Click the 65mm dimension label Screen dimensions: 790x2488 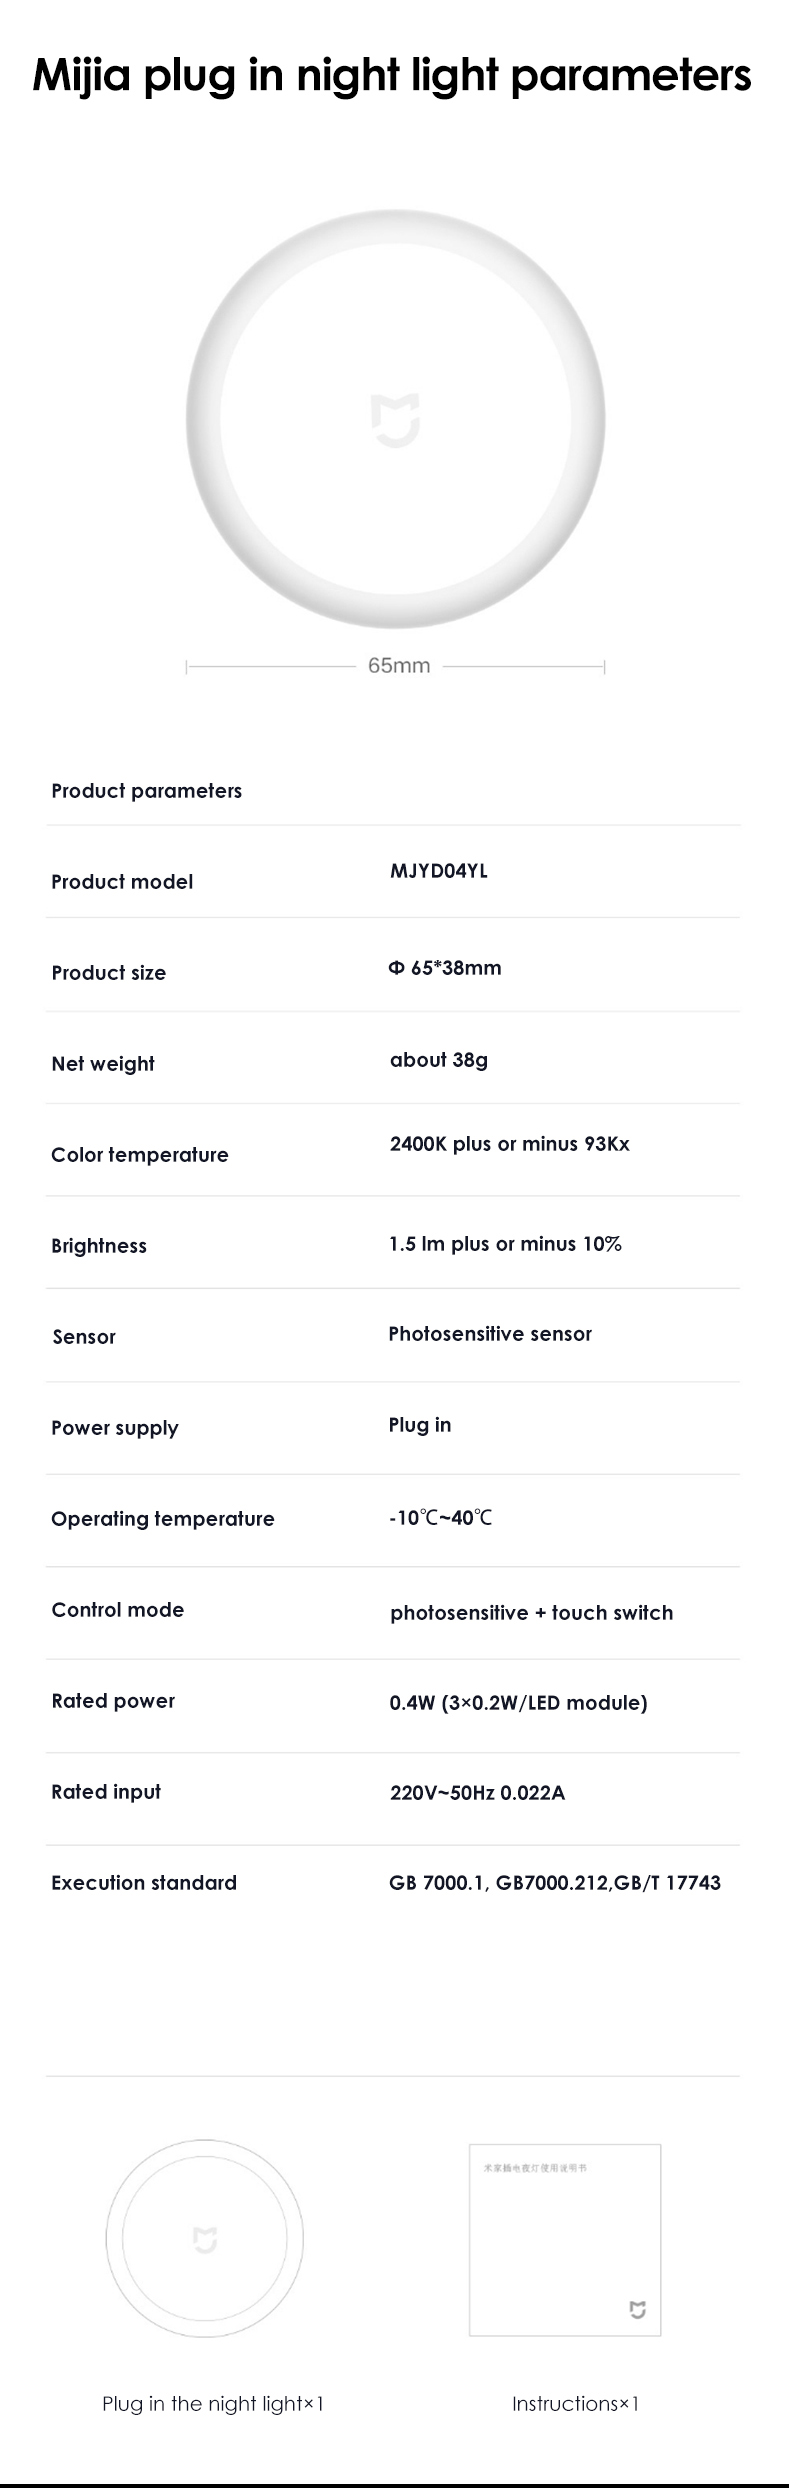click(x=399, y=665)
